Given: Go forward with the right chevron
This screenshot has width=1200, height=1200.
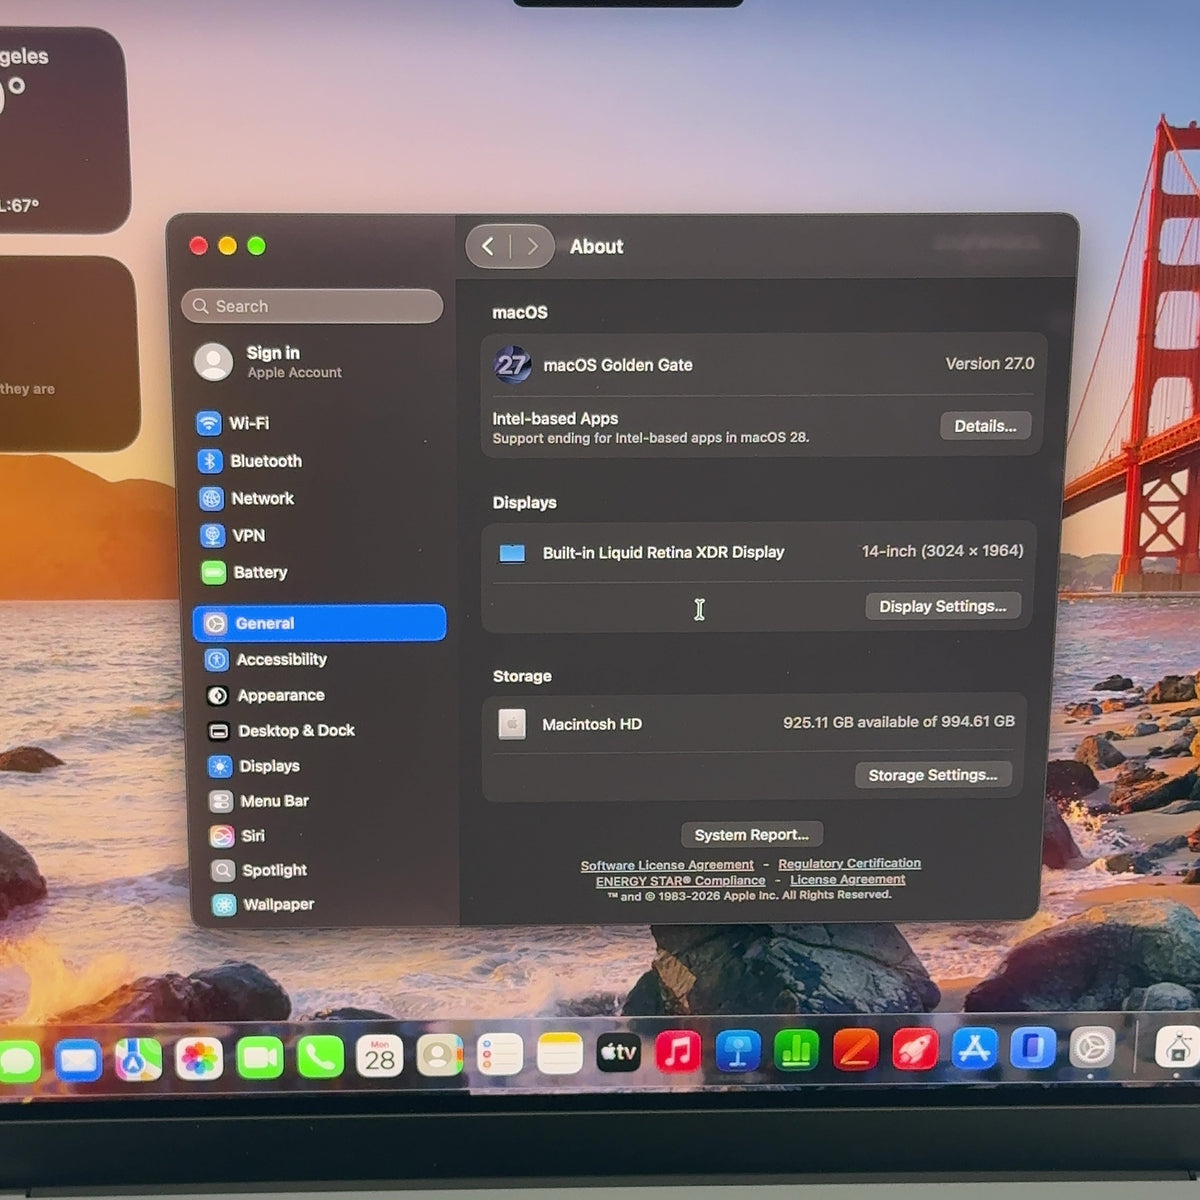Looking at the screenshot, I should [532, 246].
